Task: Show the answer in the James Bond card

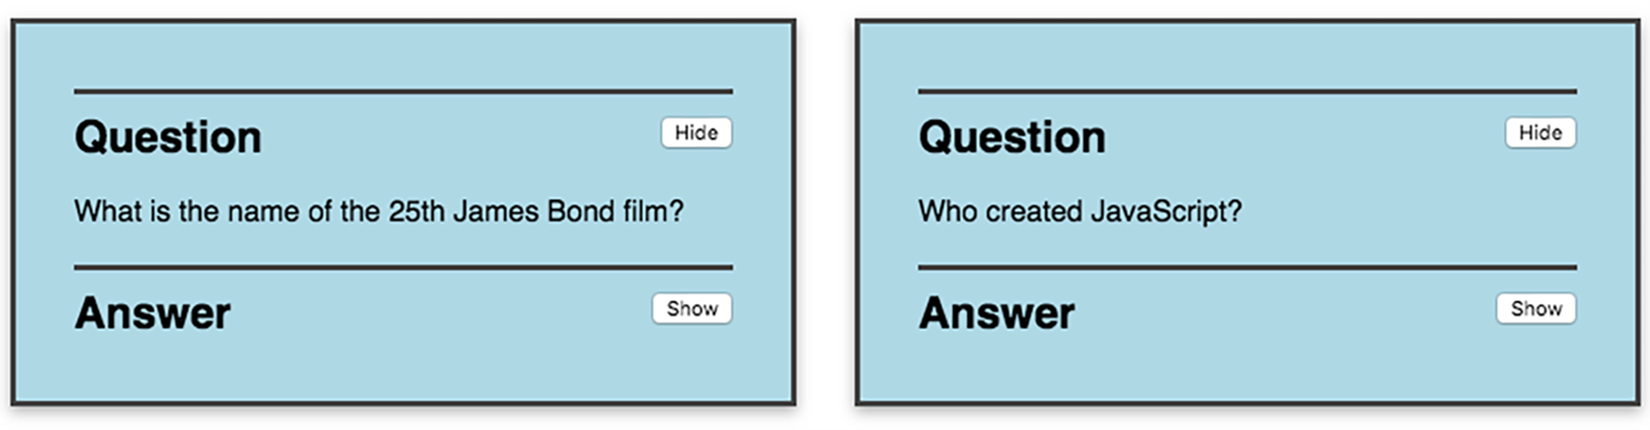Action: 692,309
